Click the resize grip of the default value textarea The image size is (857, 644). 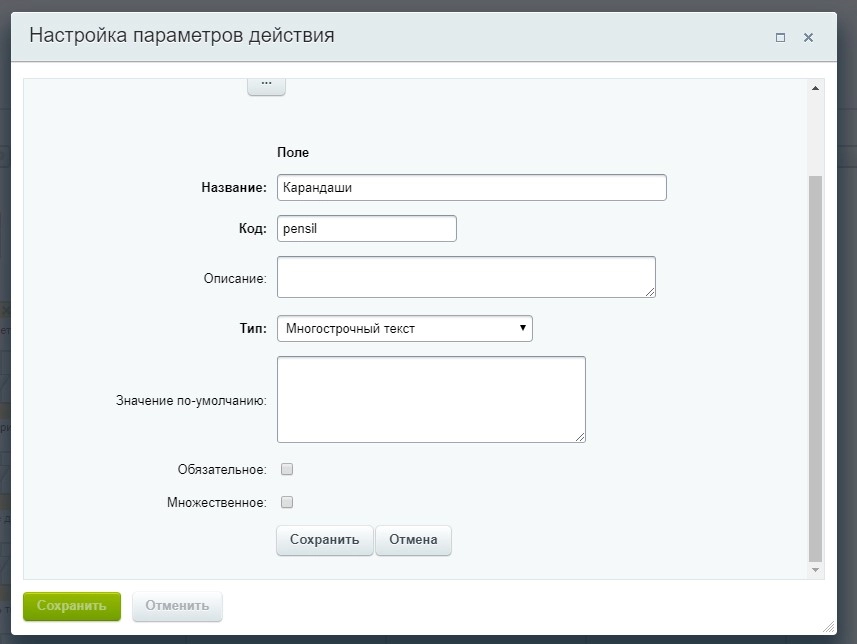(581, 436)
